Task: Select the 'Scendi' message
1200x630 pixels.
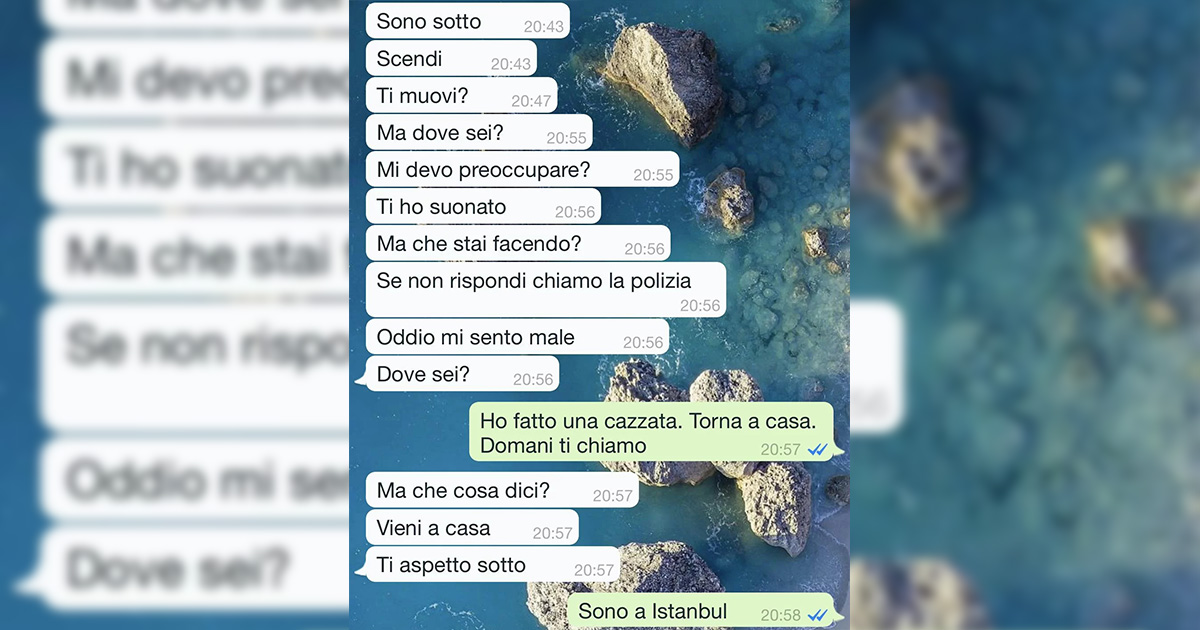Action: [451, 59]
